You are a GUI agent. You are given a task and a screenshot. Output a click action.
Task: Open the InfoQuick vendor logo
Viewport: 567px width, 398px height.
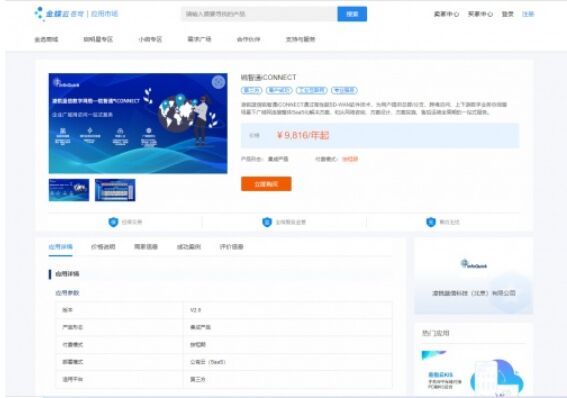point(474,264)
